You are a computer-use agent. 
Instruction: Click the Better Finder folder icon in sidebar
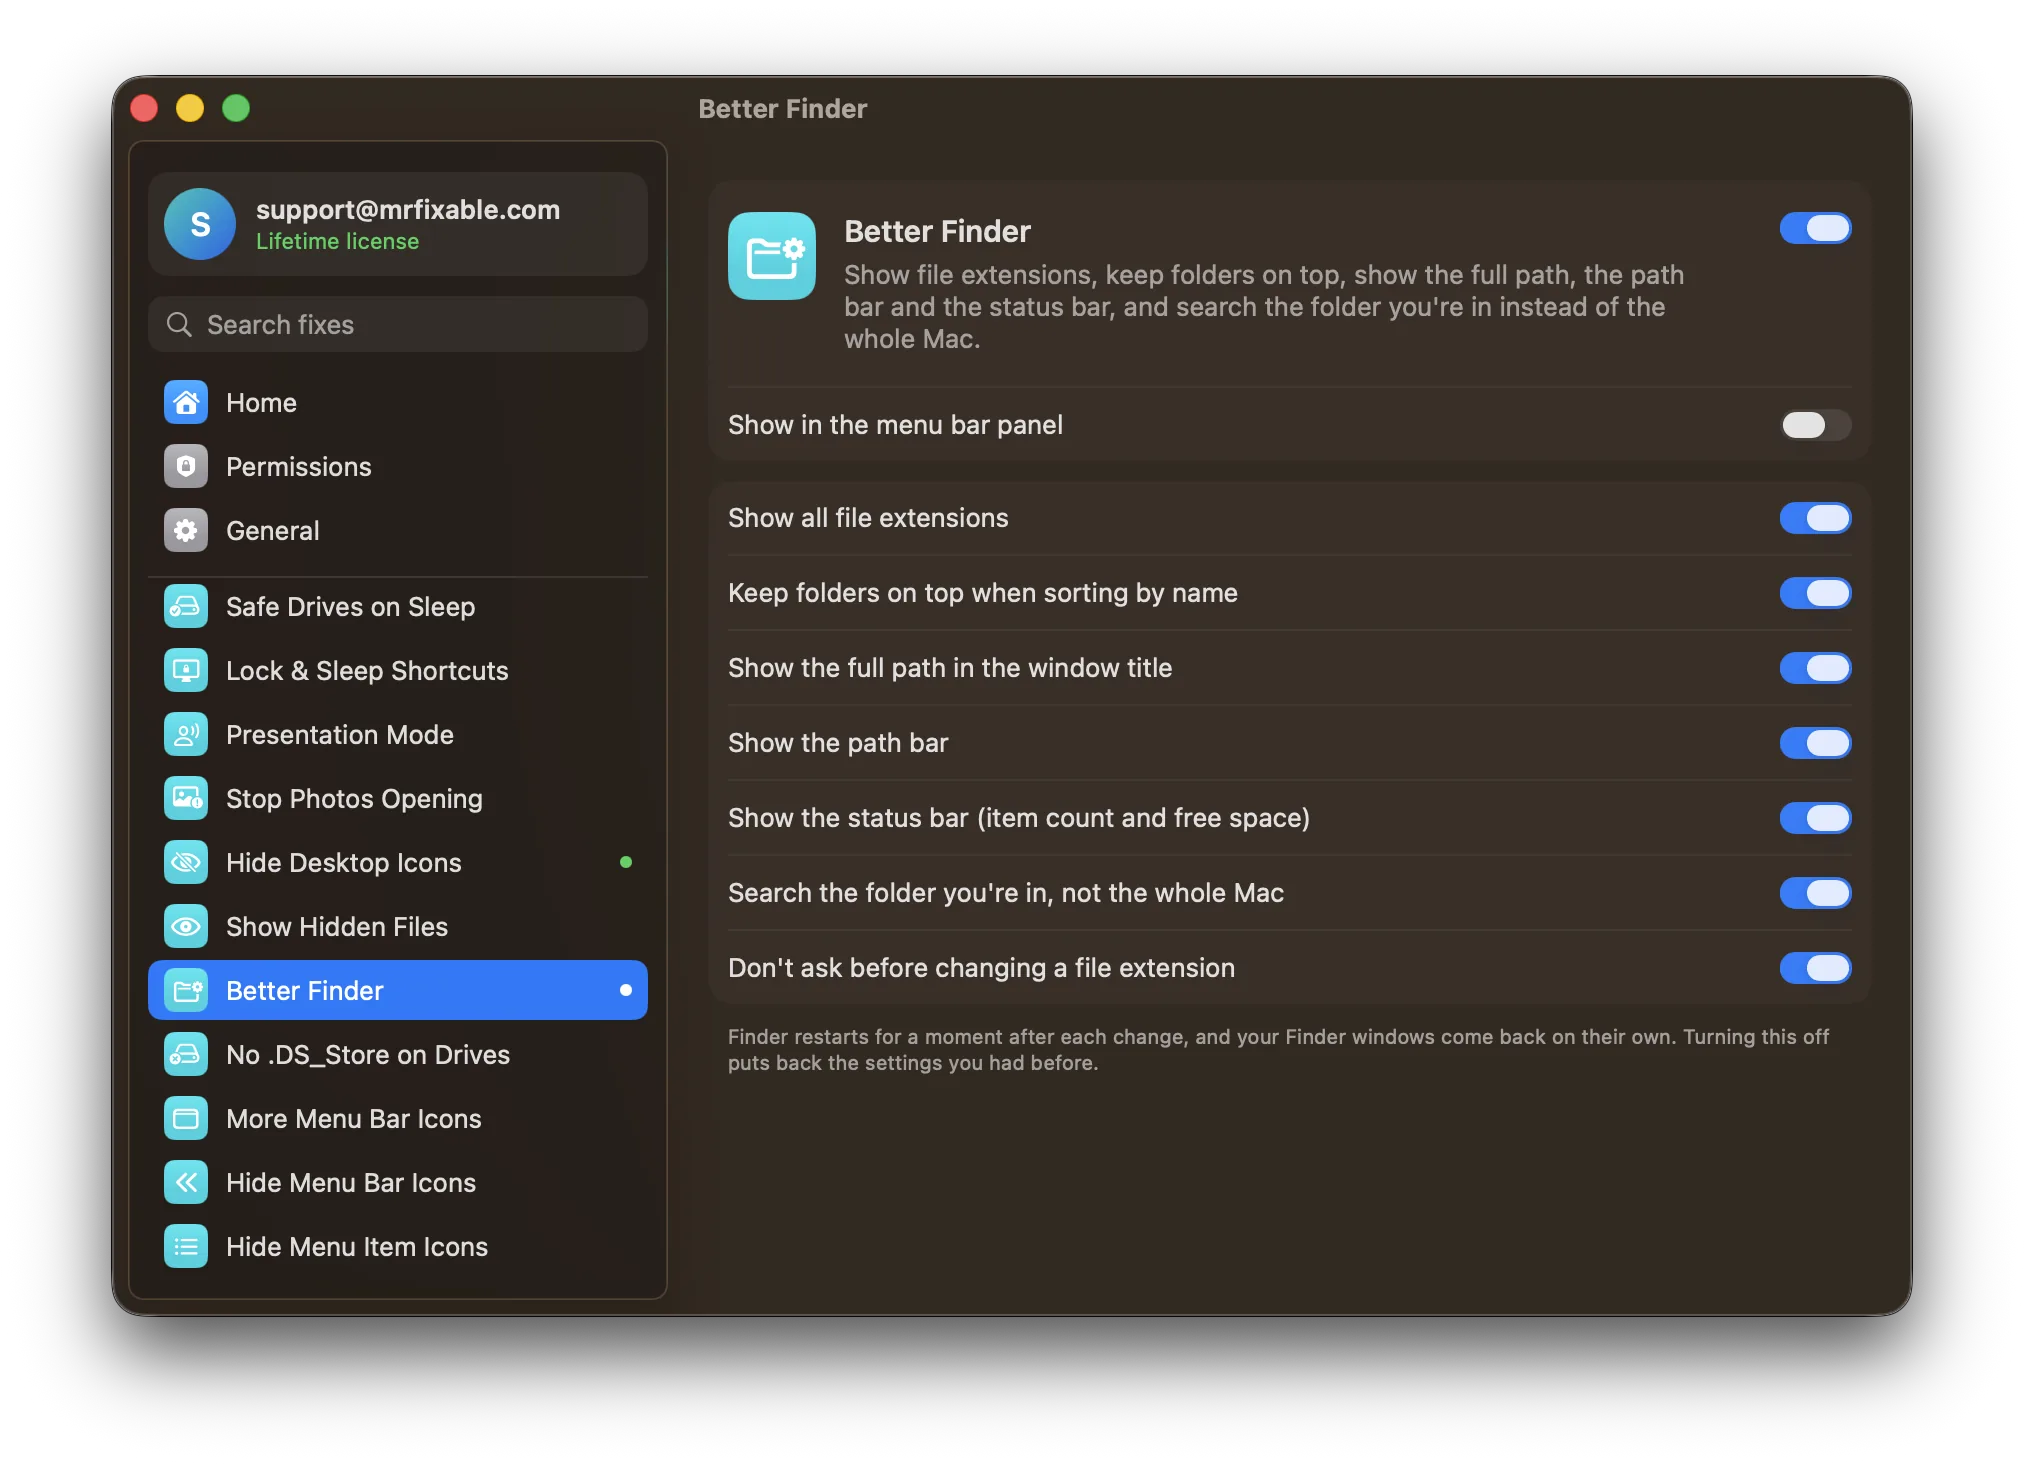click(x=186, y=990)
